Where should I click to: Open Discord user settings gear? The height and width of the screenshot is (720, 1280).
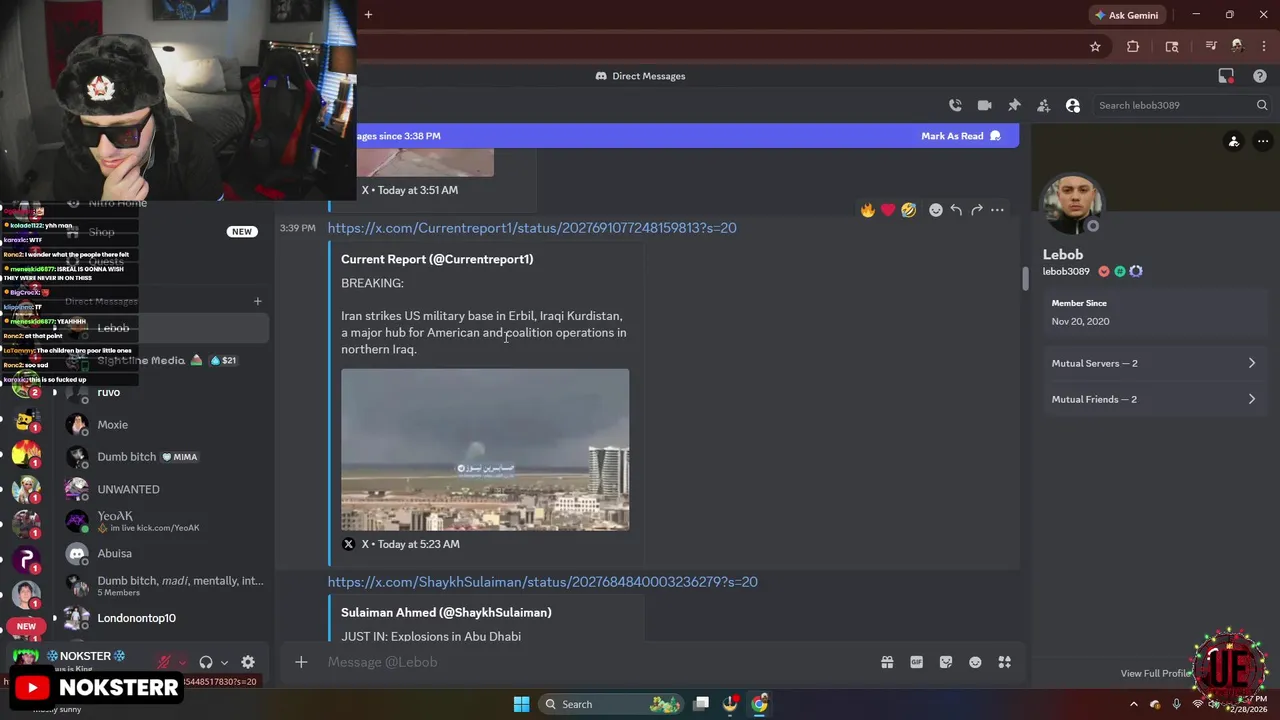pos(248,662)
